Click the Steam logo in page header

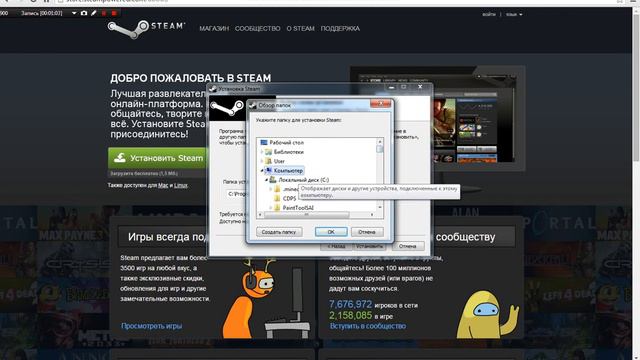(x=146, y=29)
